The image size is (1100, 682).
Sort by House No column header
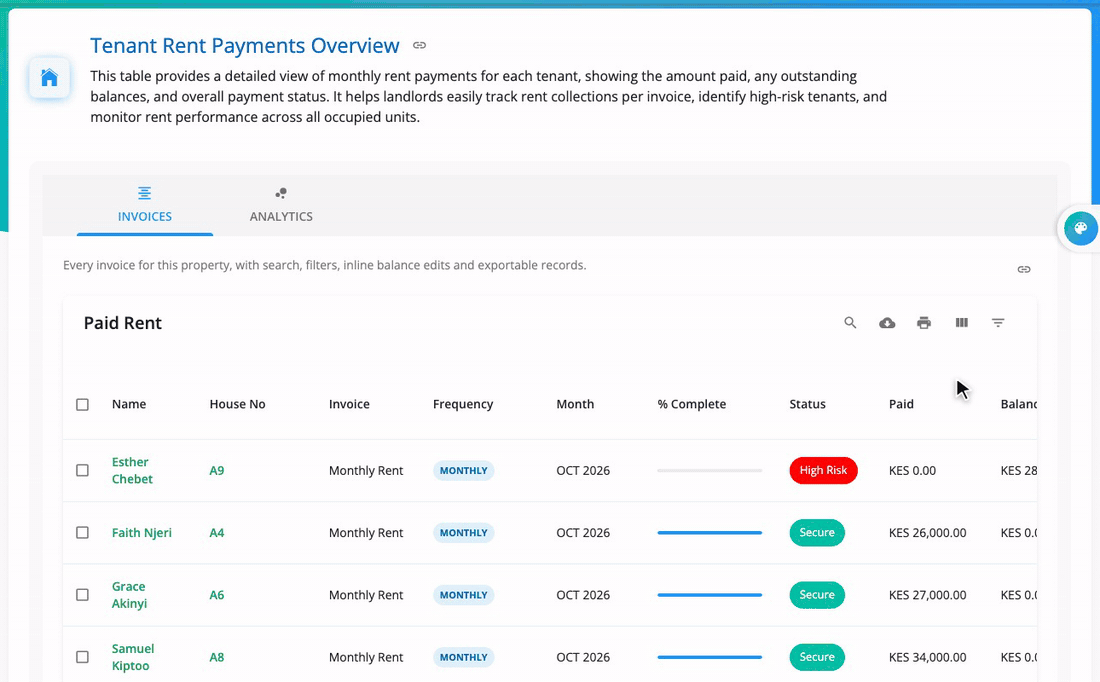[x=237, y=404]
